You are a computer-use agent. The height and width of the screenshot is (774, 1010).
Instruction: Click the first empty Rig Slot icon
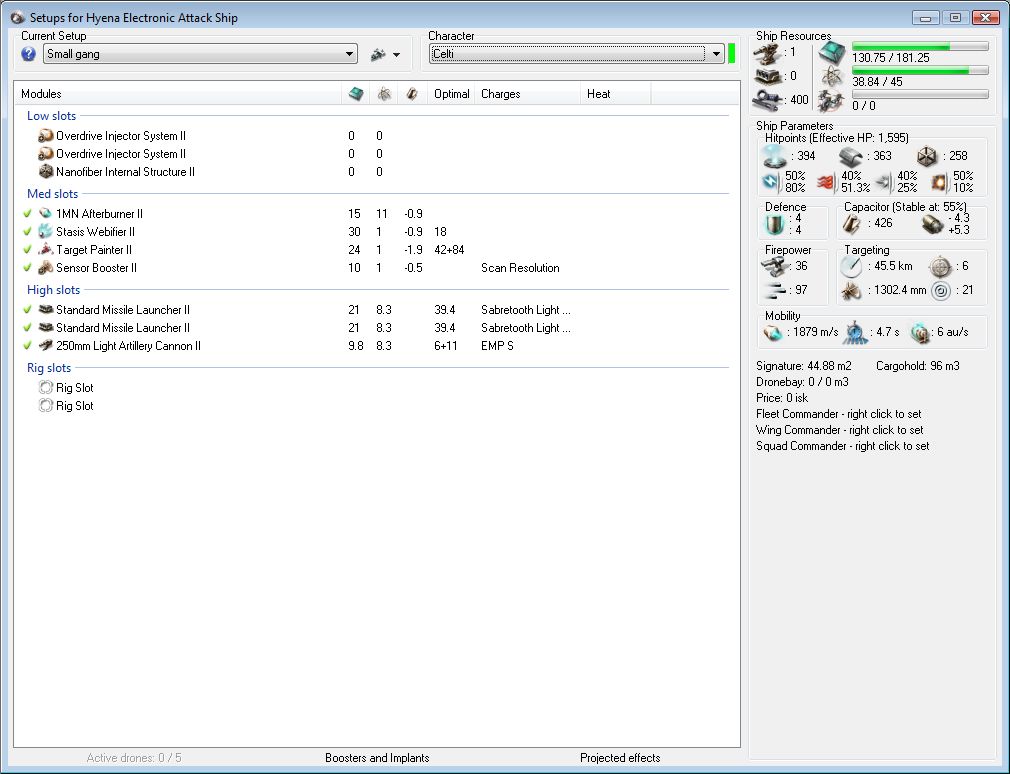[45, 388]
